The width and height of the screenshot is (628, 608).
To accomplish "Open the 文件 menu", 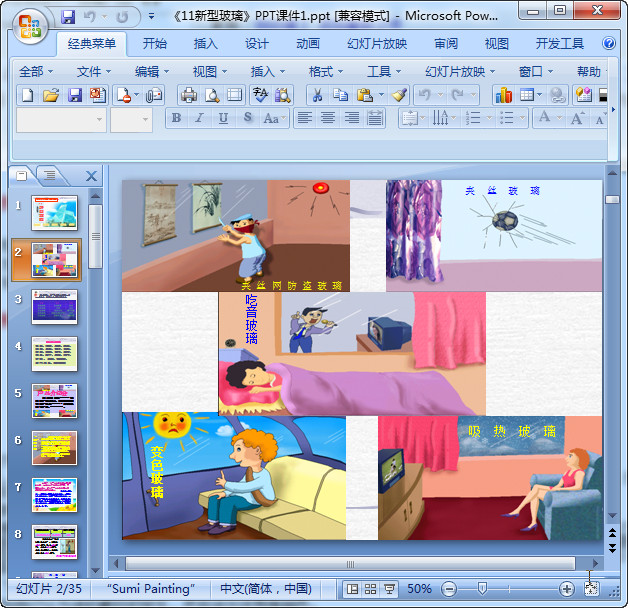I will click(x=93, y=72).
